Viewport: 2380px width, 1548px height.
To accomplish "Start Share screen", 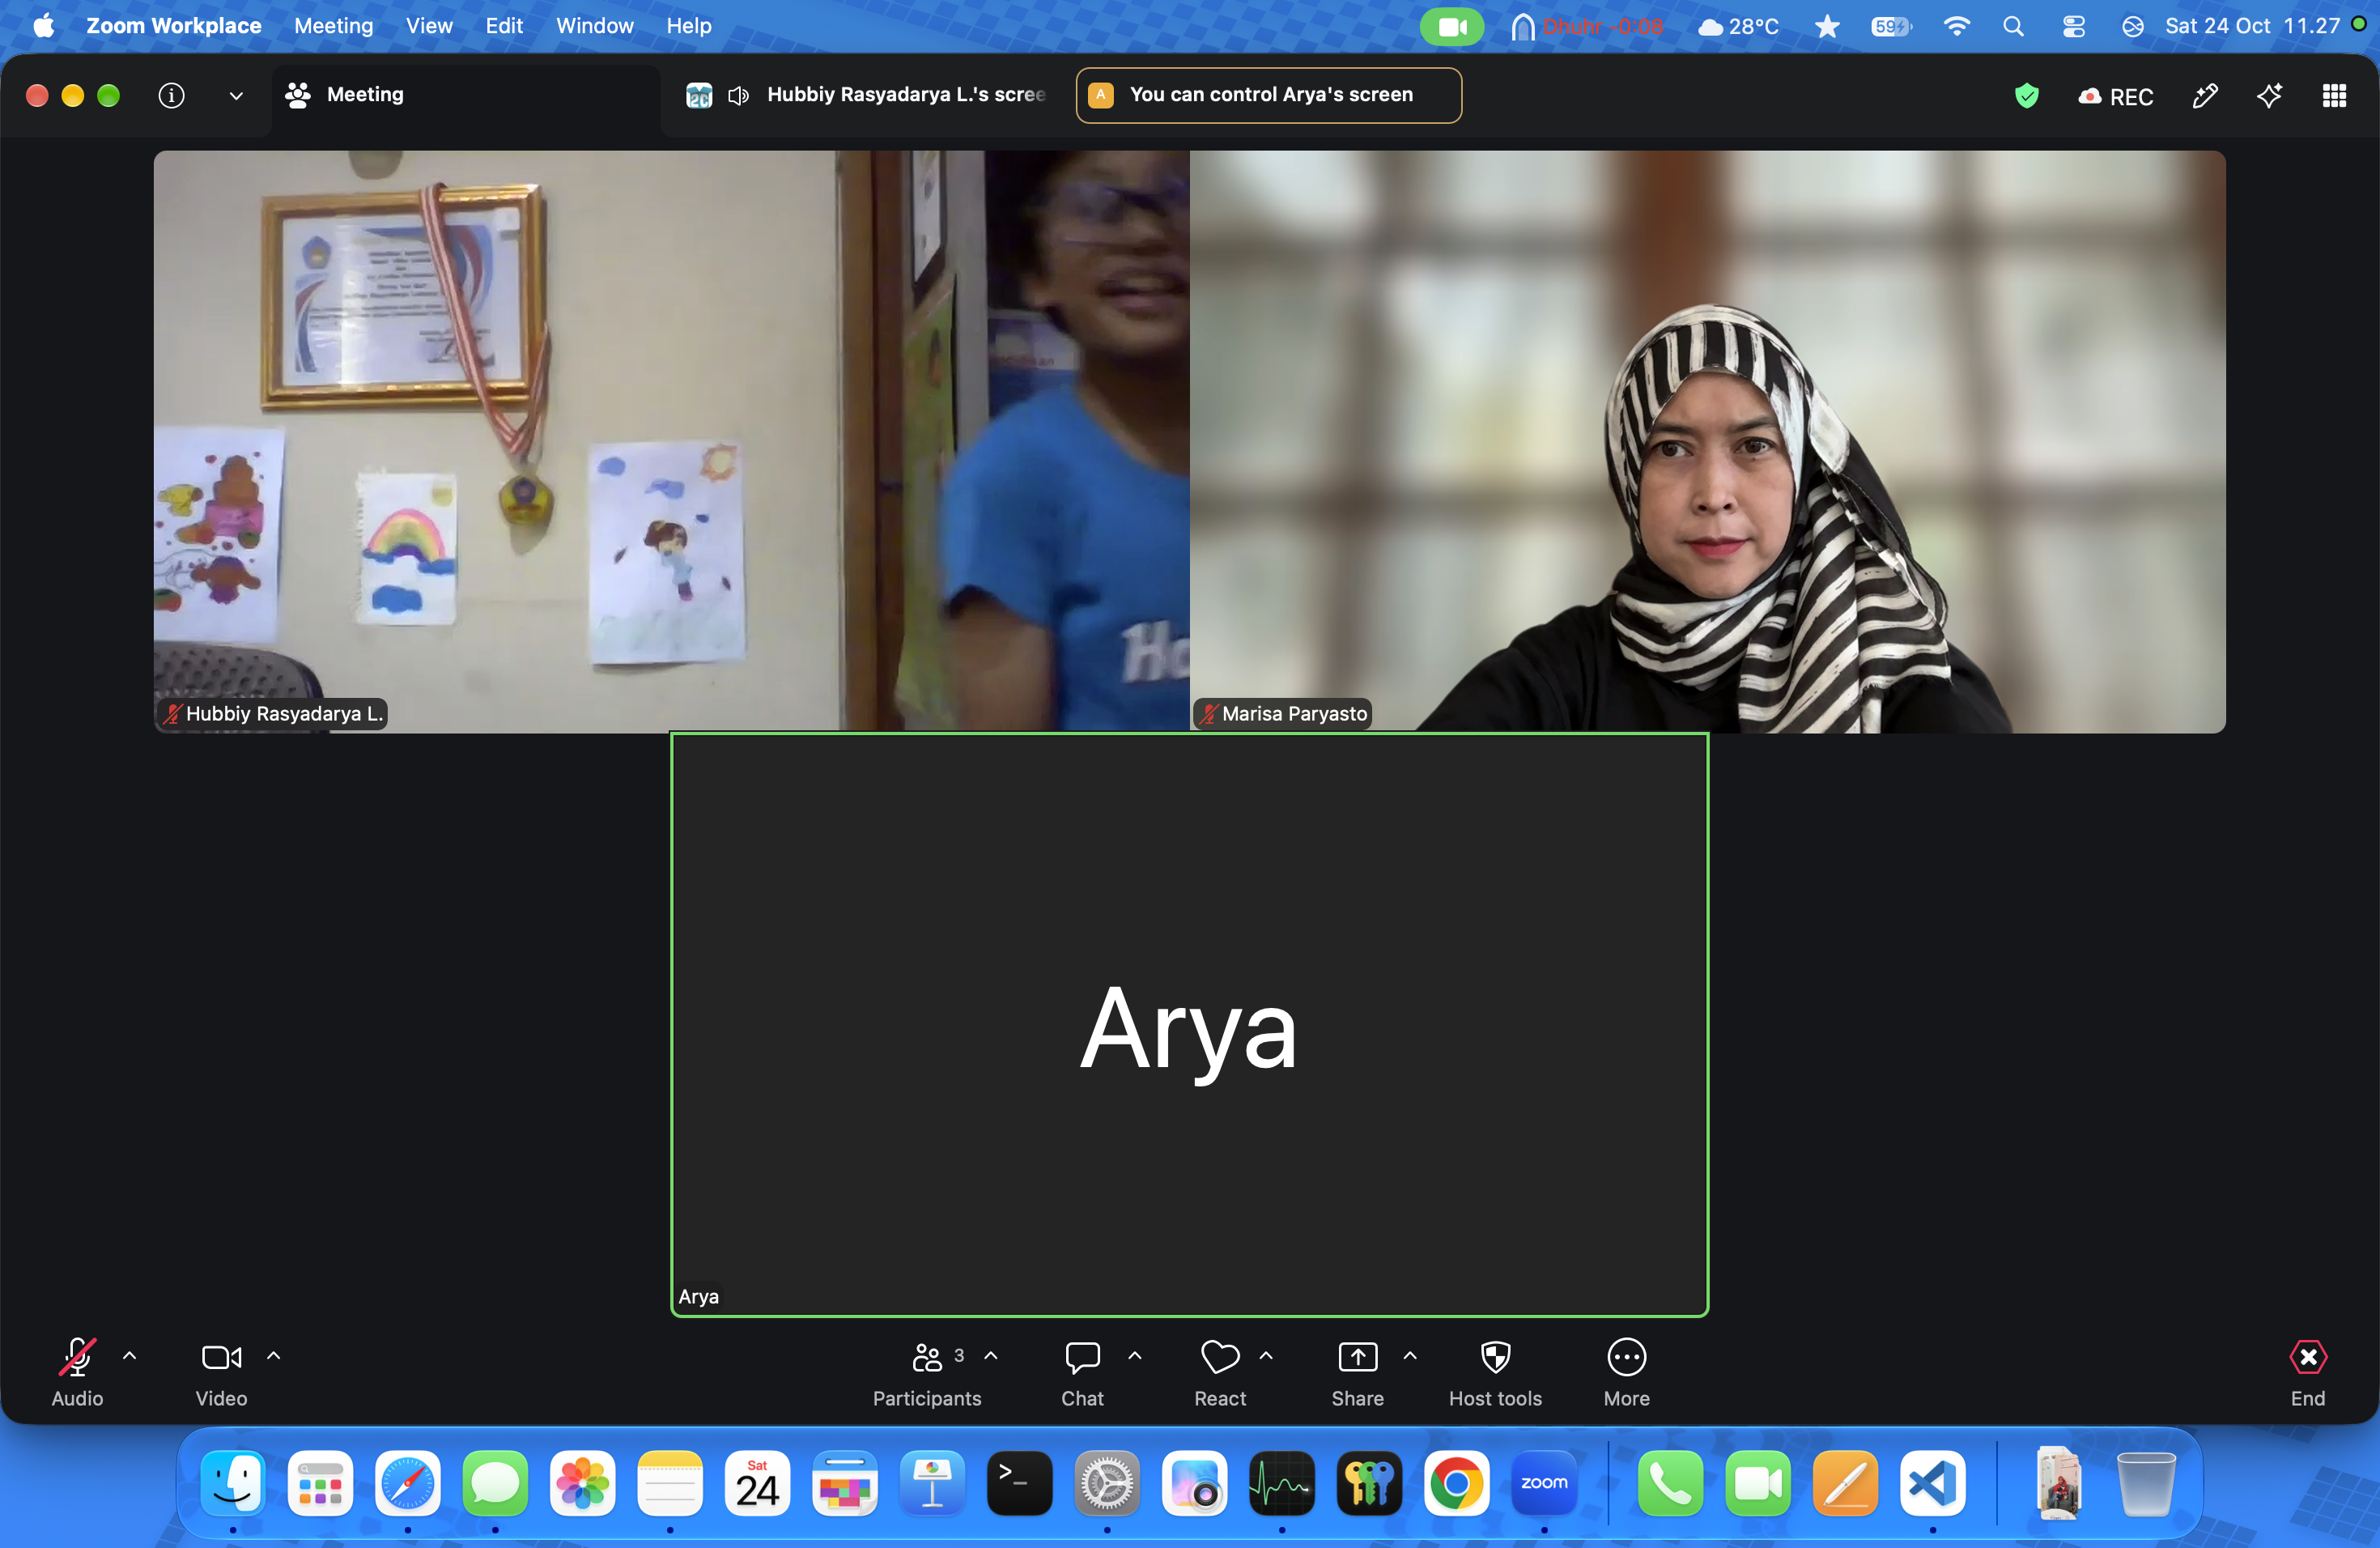I will tap(1357, 1373).
